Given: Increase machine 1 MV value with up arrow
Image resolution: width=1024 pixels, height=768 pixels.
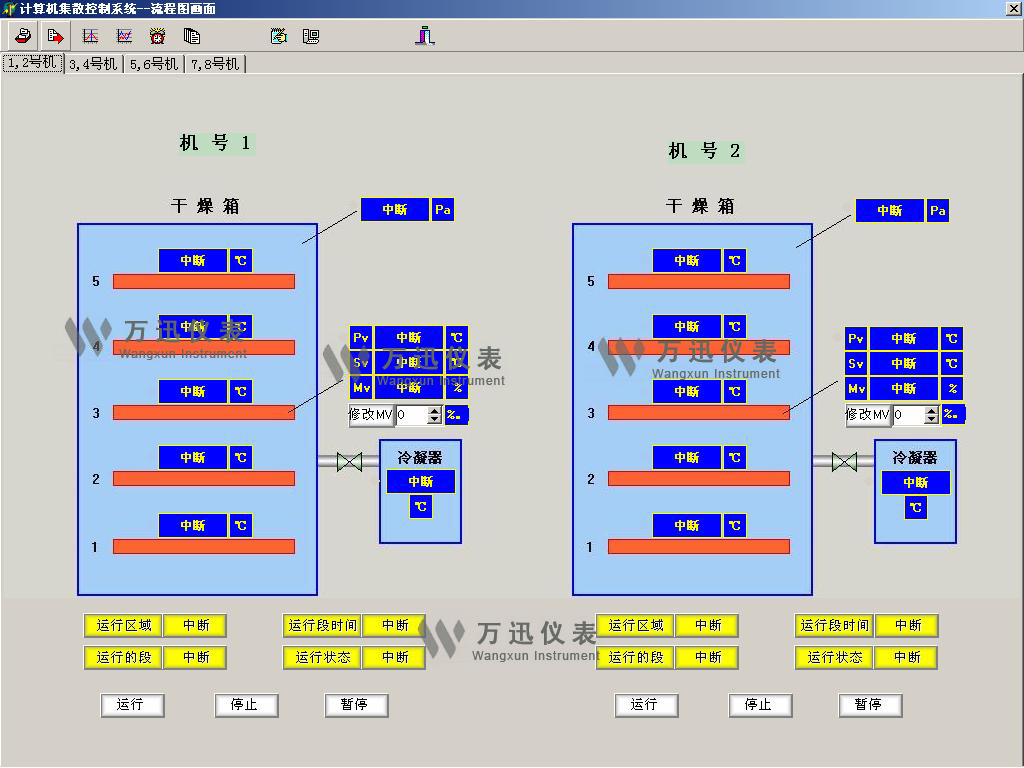Looking at the screenshot, I should [434, 410].
